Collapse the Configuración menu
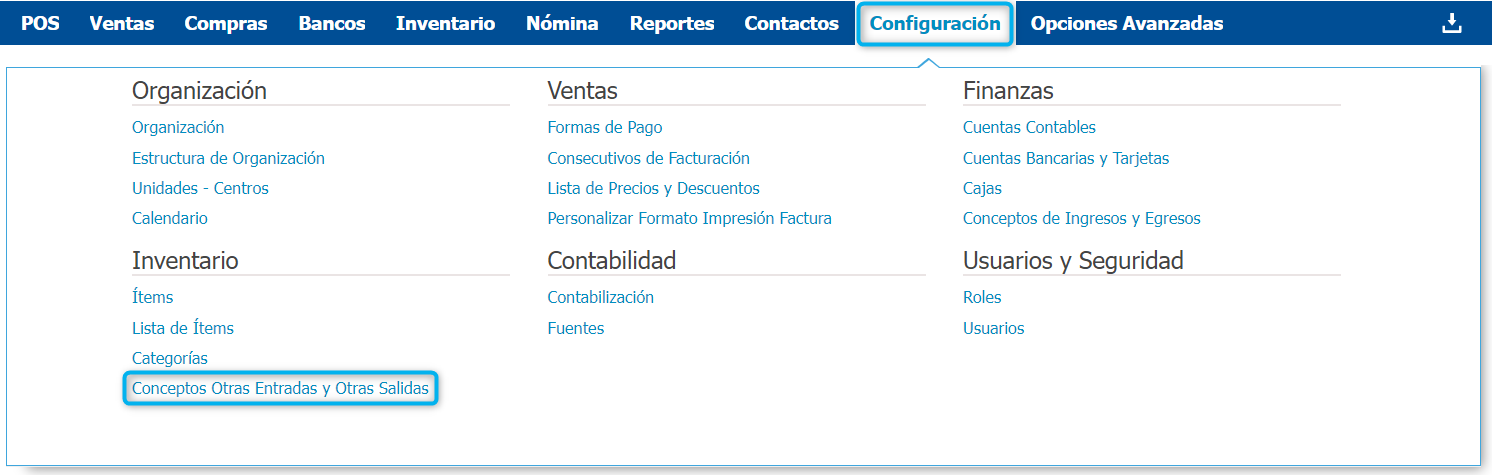 pos(935,23)
